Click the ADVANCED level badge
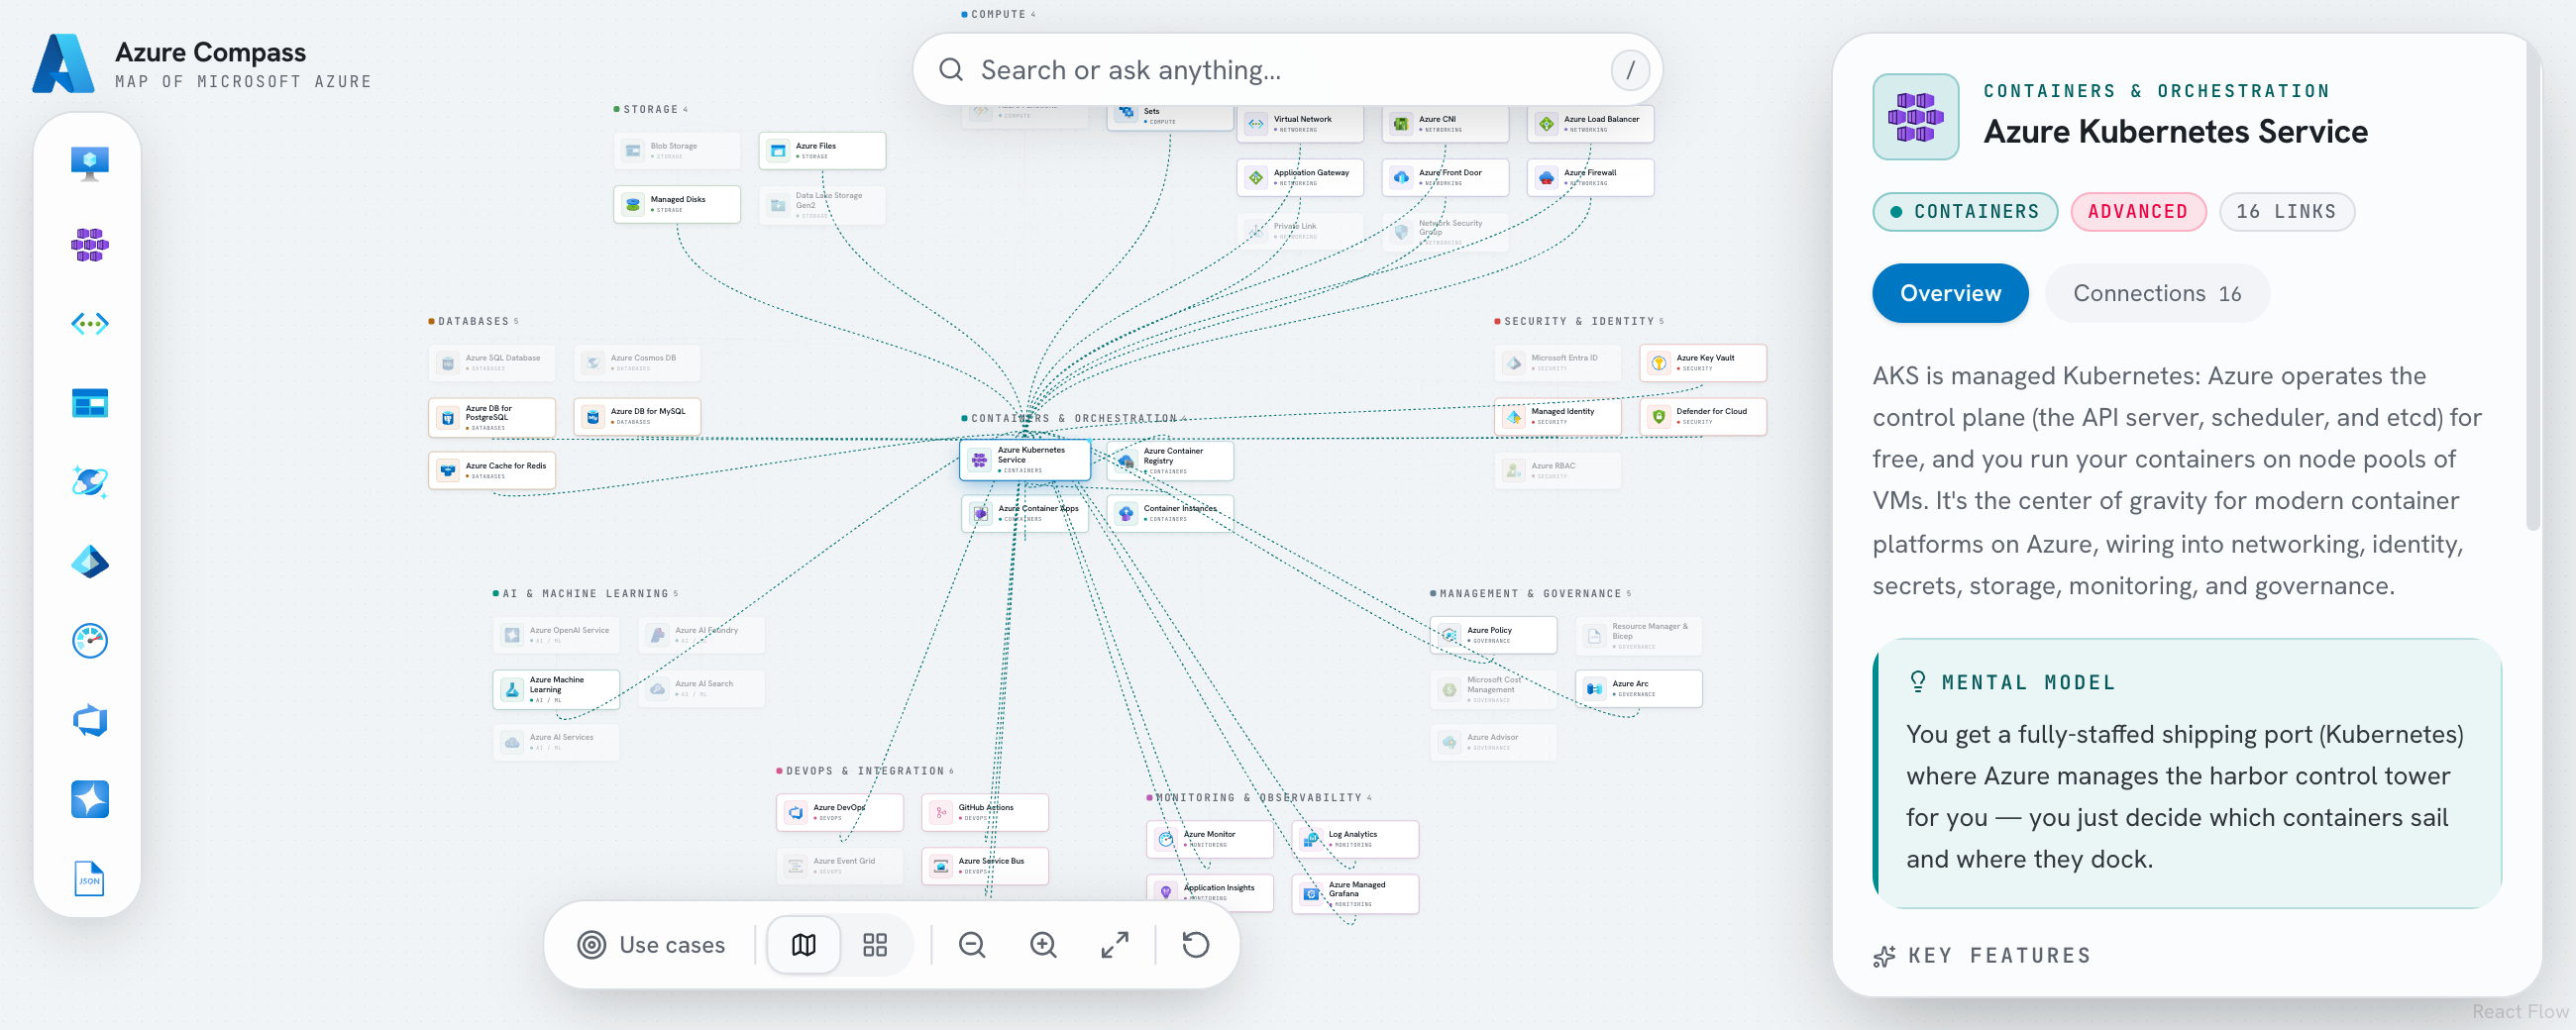 point(2138,212)
